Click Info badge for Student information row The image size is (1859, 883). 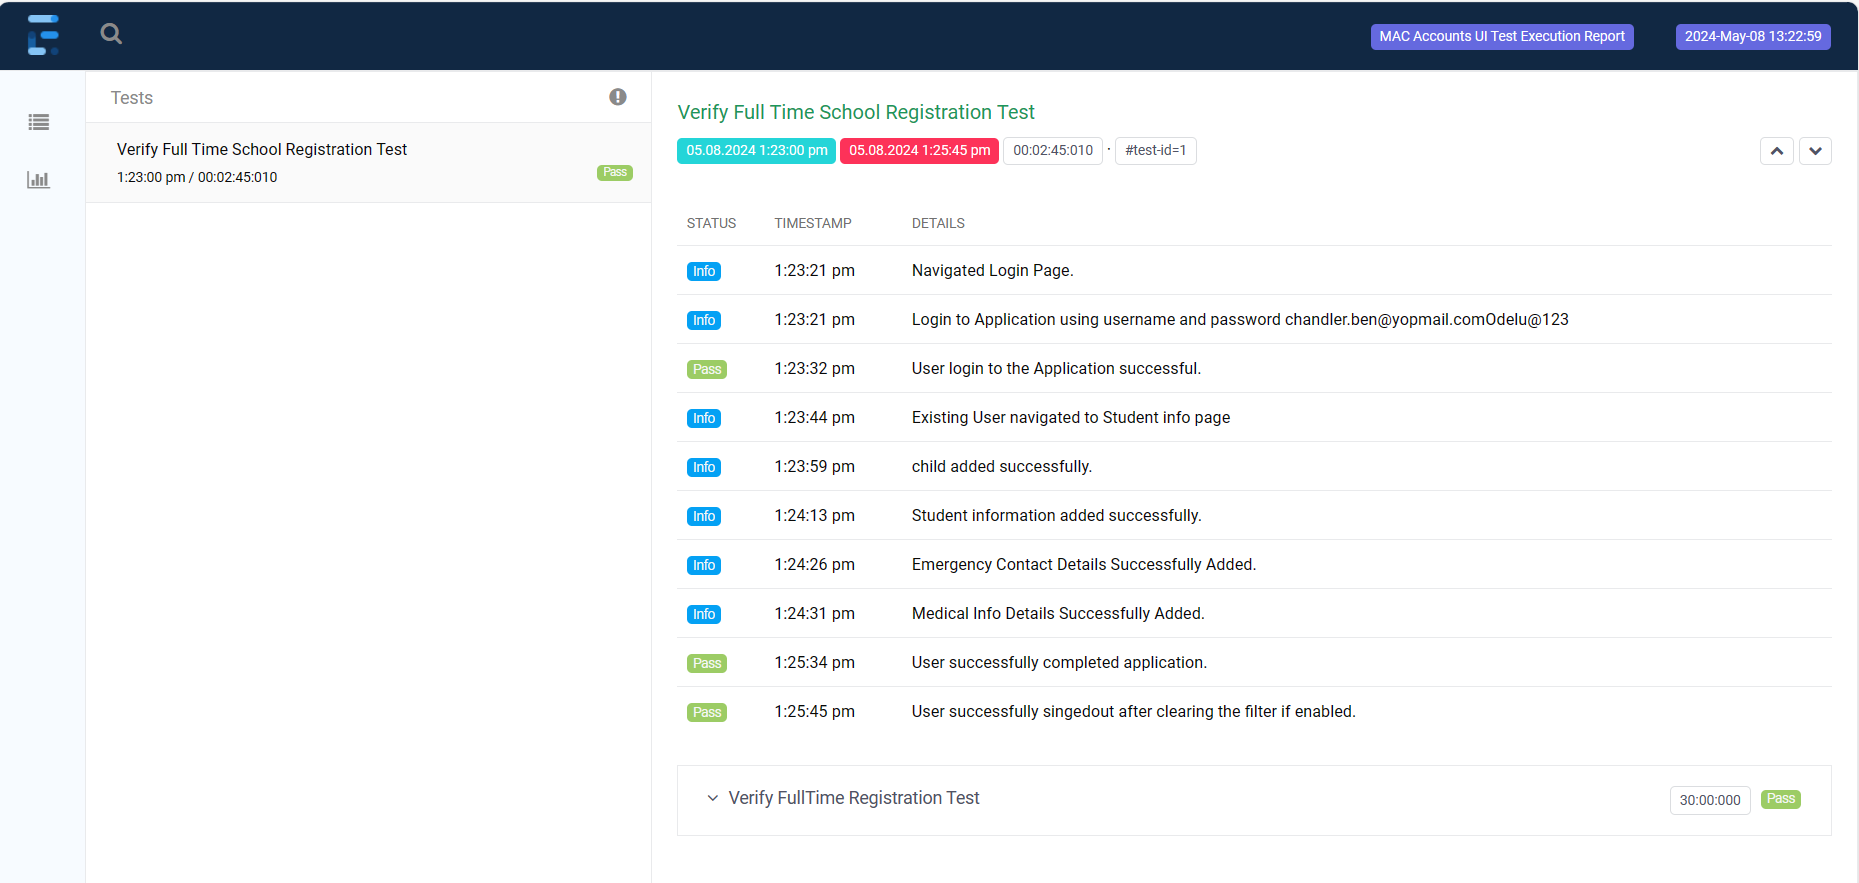(x=704, y=516)
